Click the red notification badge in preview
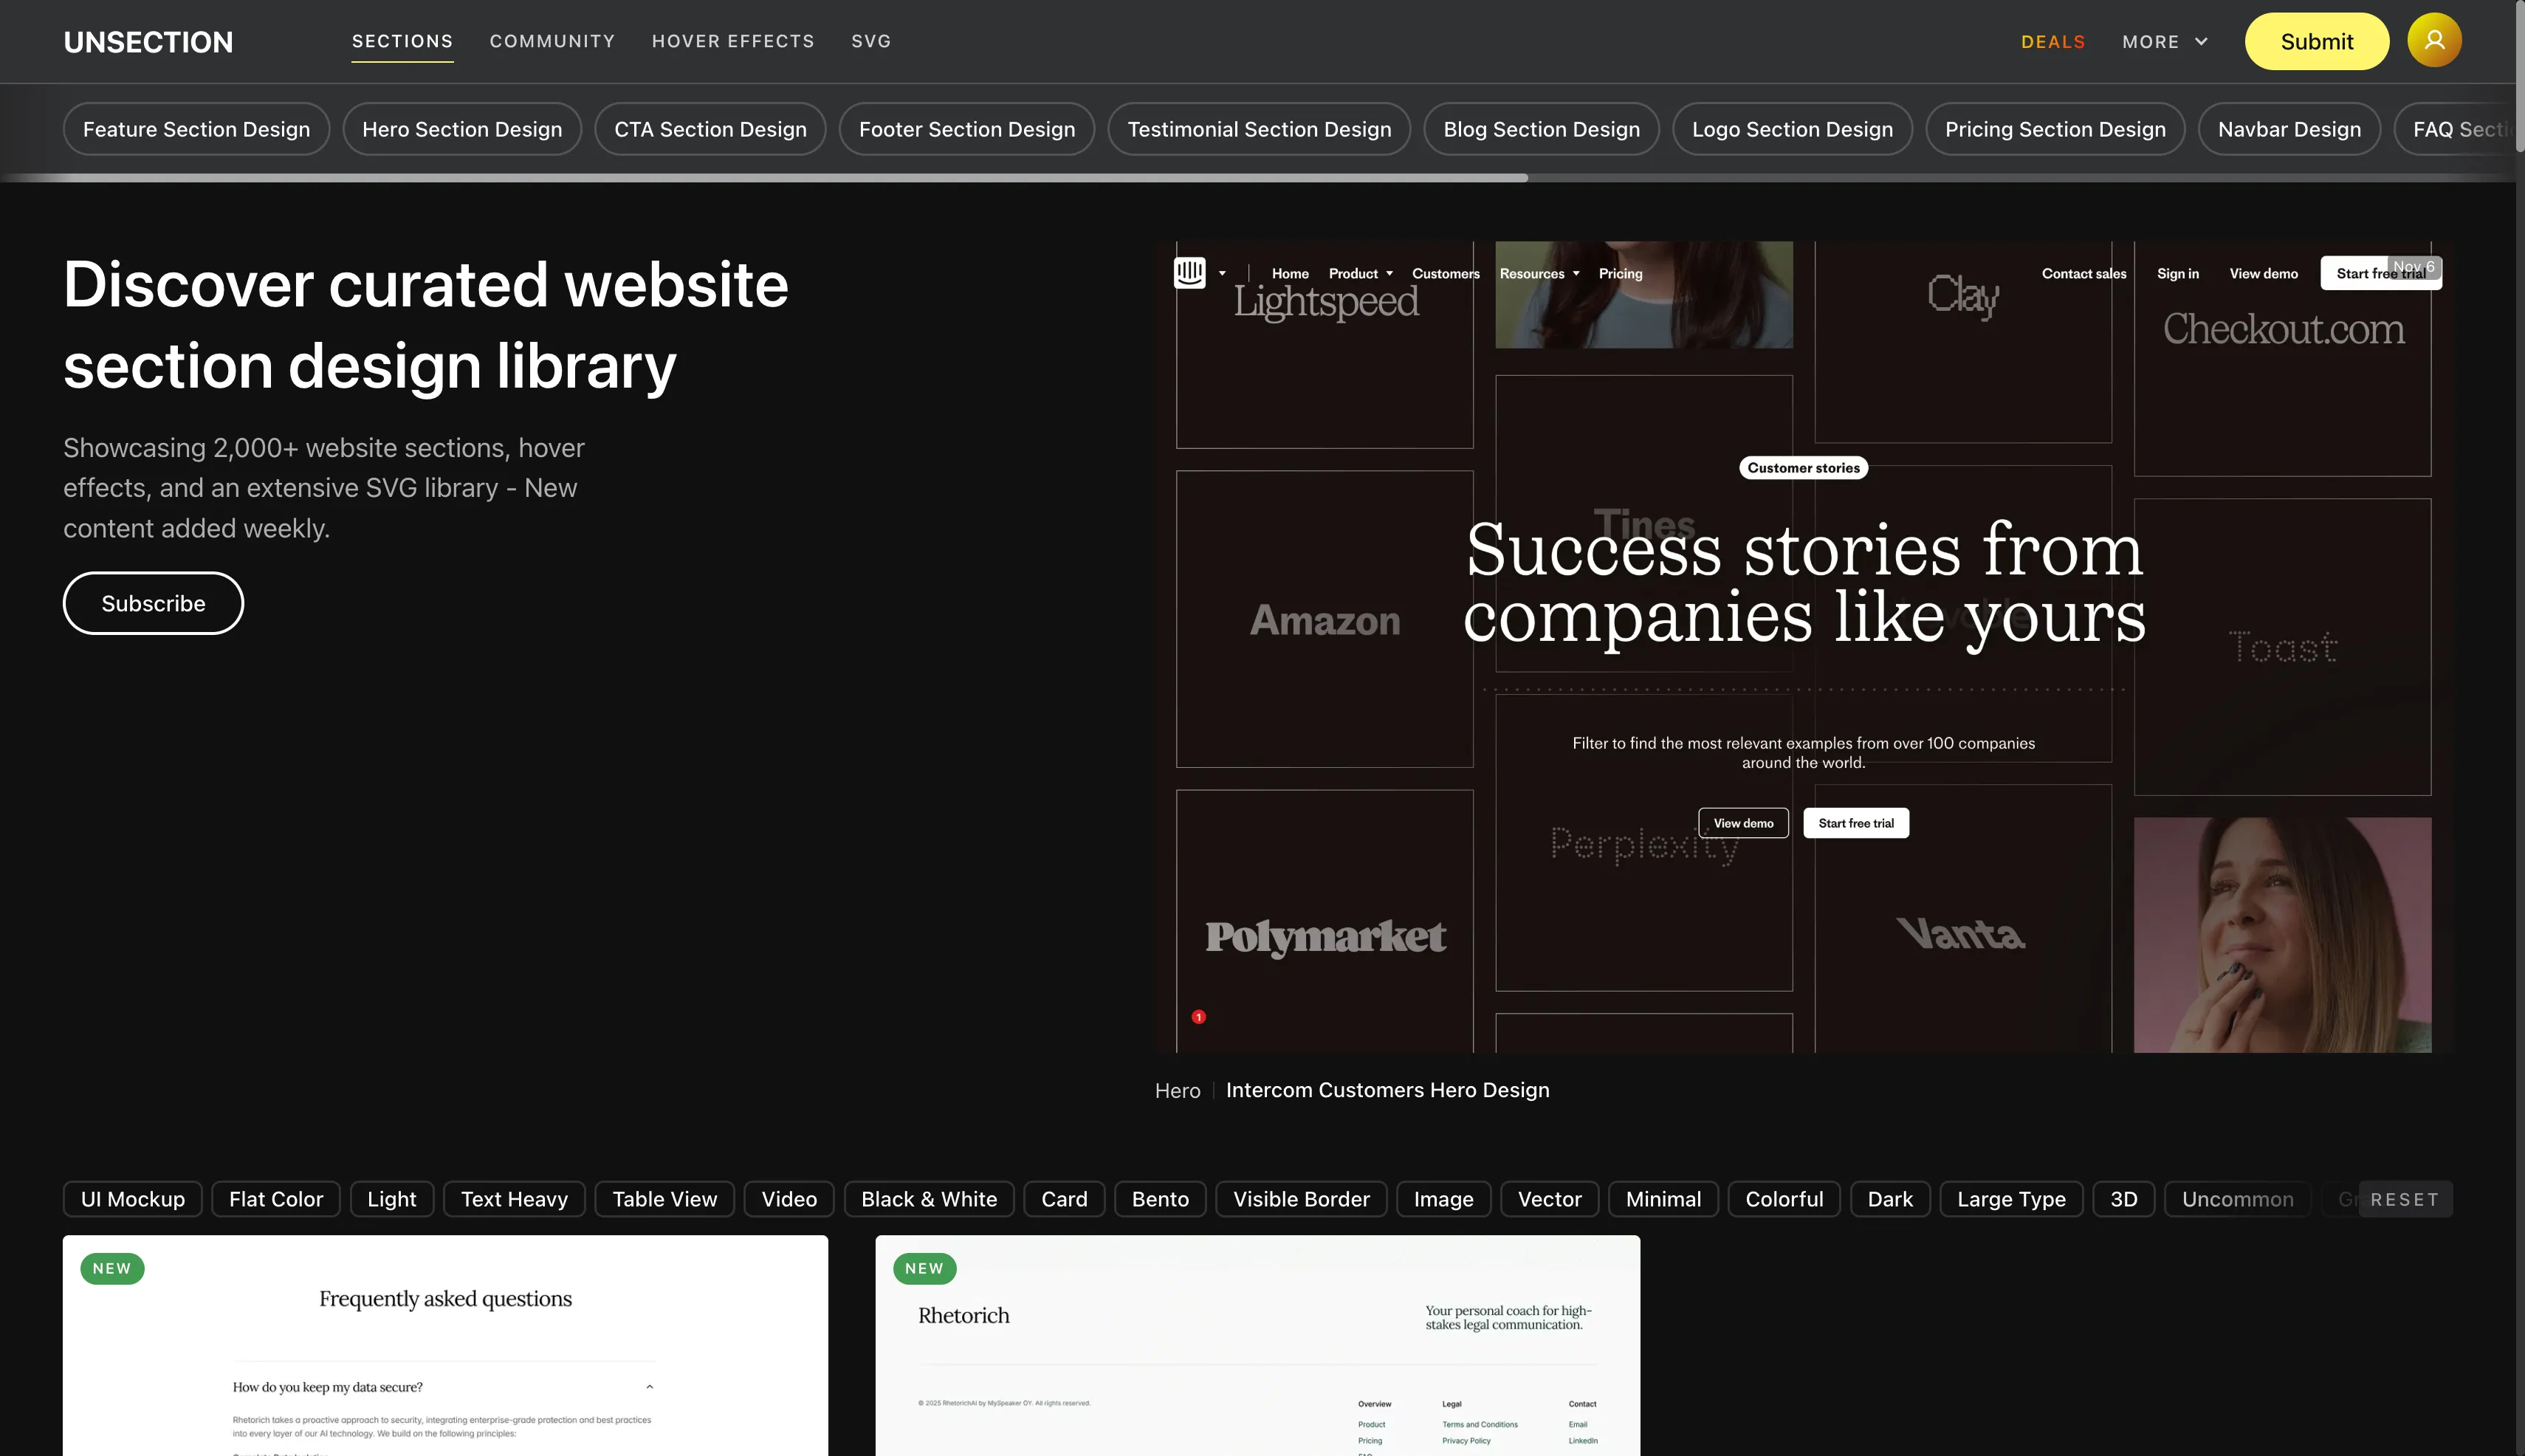The height and width of the screenshot is (1456, 2525). click(x=1198, y=1017)
